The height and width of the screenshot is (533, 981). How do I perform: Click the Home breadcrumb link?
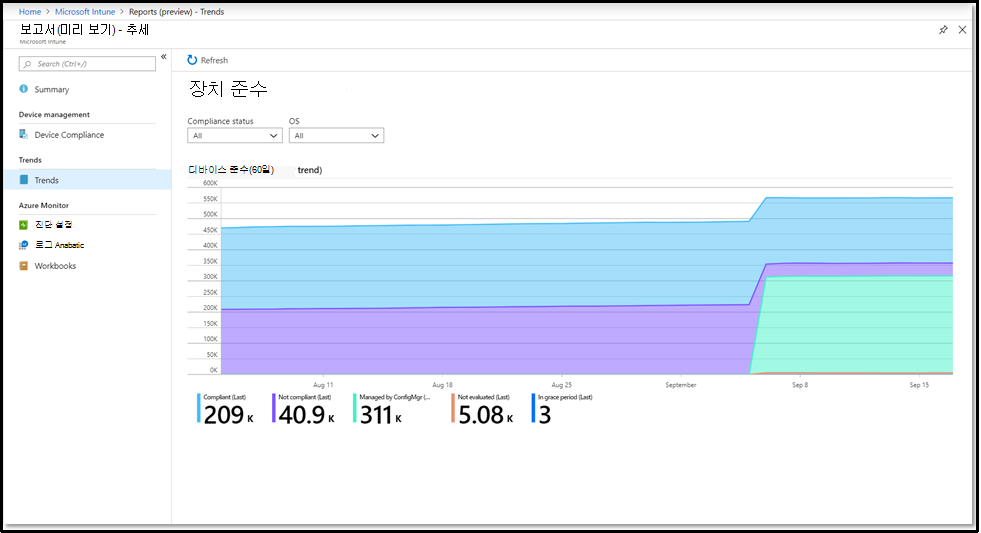(29, 12)
